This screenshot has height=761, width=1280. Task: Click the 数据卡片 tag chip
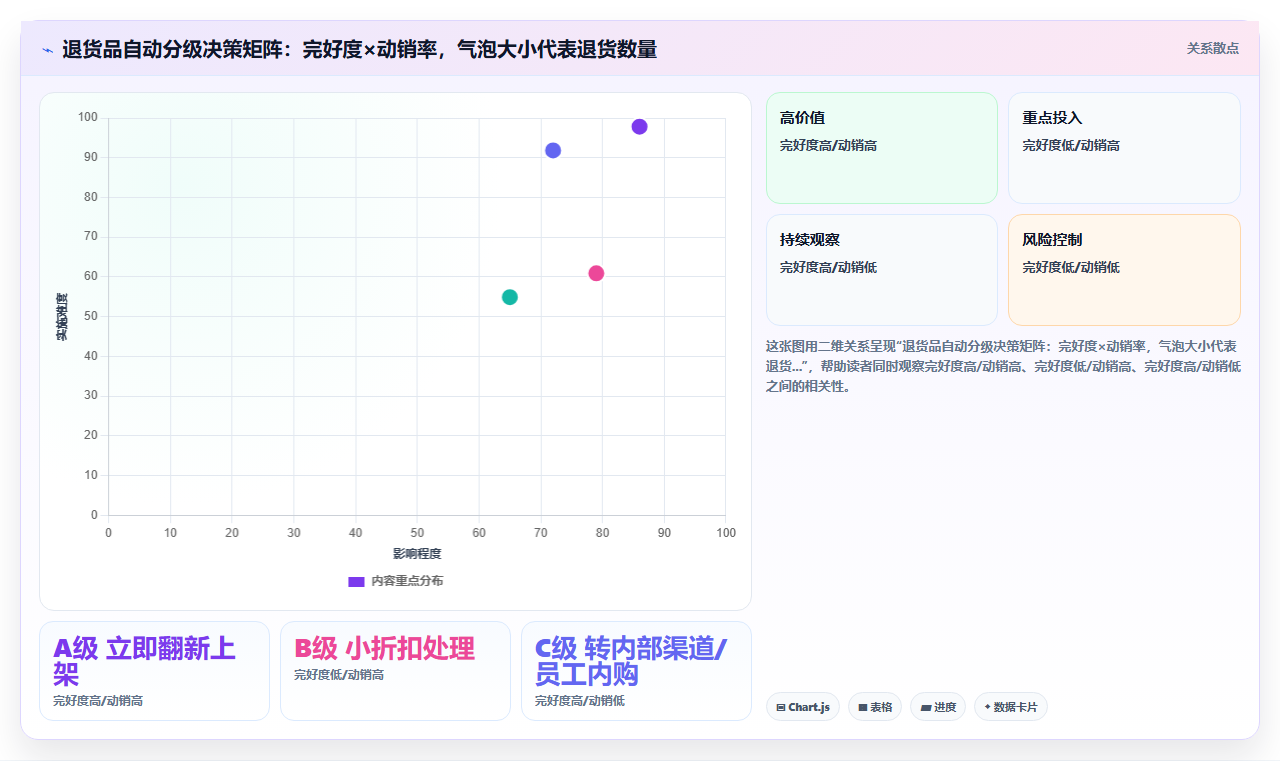click(1011, 707)
